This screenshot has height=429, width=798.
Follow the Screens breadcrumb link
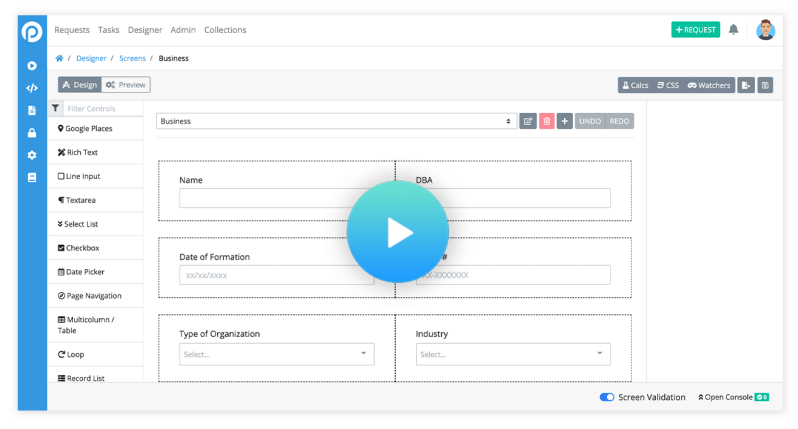pyautogui.click(x=132, y=58)
